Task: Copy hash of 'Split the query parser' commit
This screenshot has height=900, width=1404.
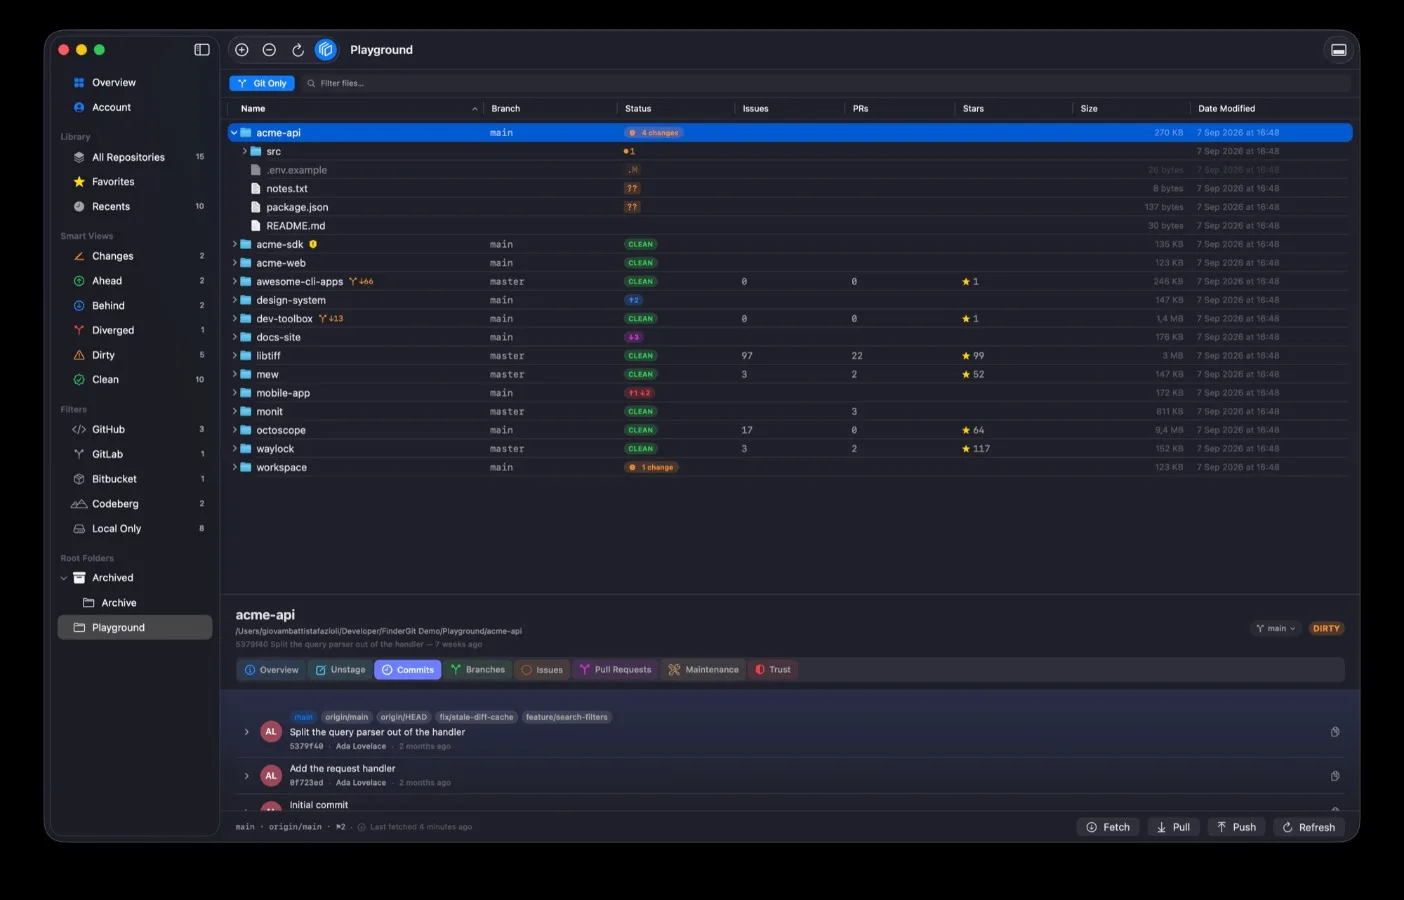Action: 1335,732
